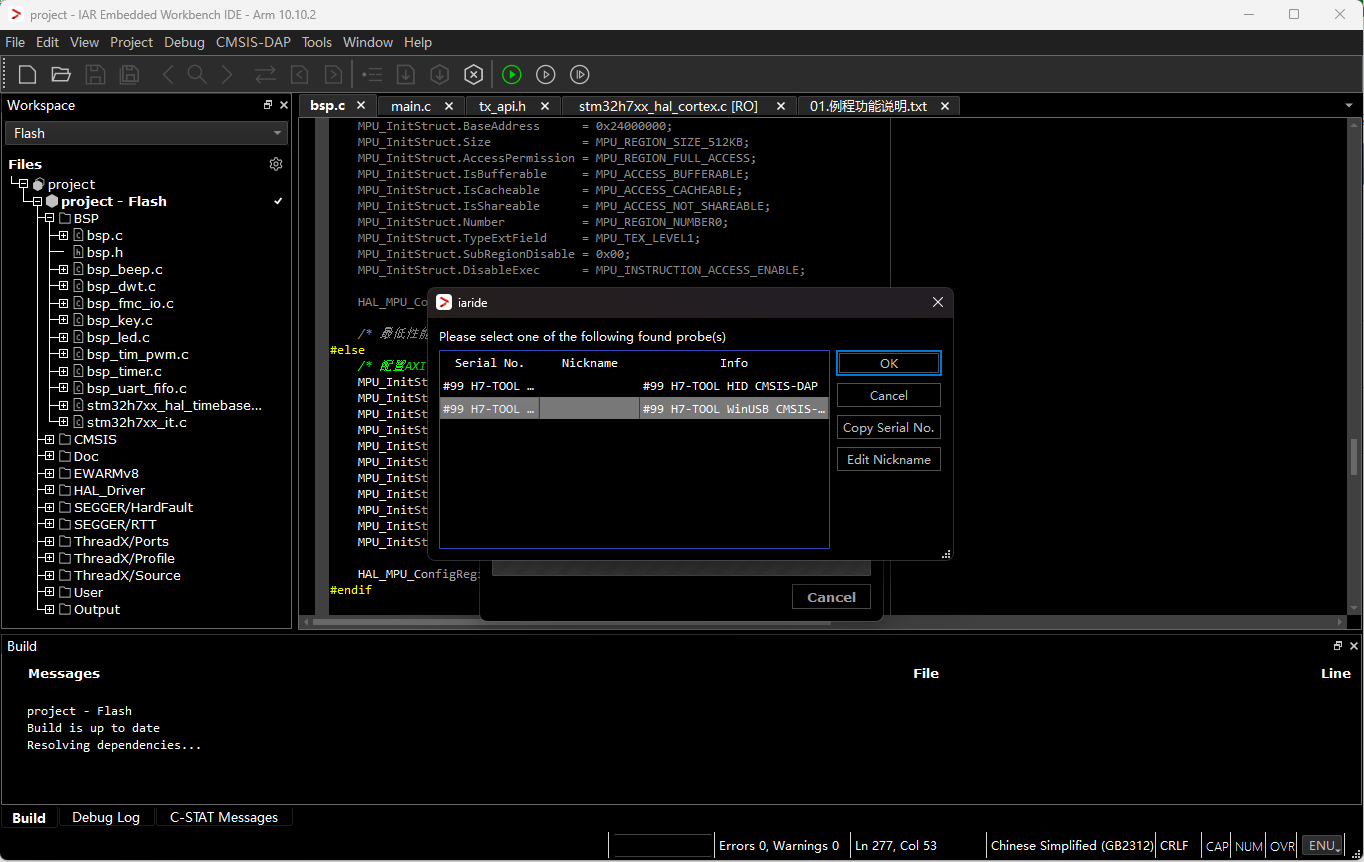Image resolution: width=1364 pixels, height=862 pixels.
Task: Click OK in probe selection dialog
Action: pos(889,363)
